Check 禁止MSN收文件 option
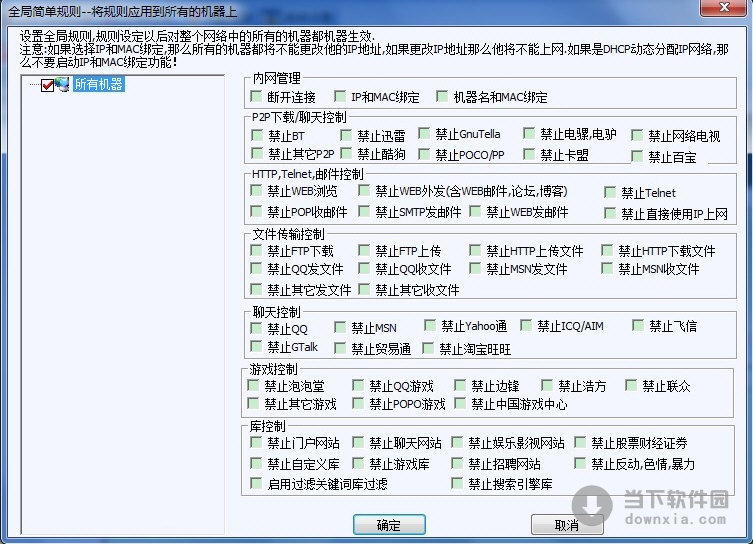Viewport: 753px width, 544px height. tap(607, 269)
